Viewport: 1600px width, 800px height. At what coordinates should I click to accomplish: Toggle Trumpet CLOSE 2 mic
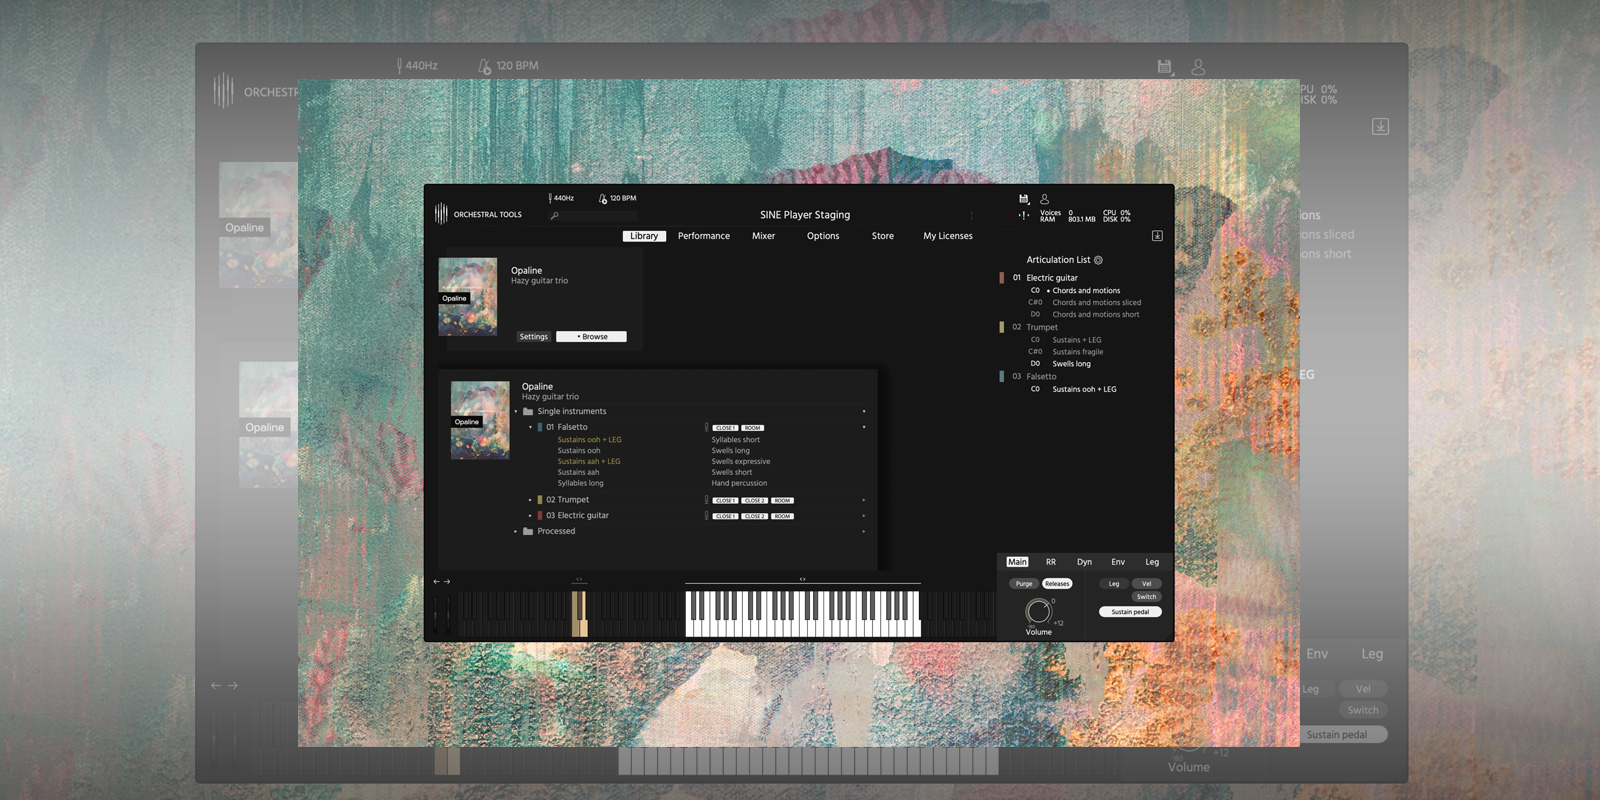coord(754,501)
